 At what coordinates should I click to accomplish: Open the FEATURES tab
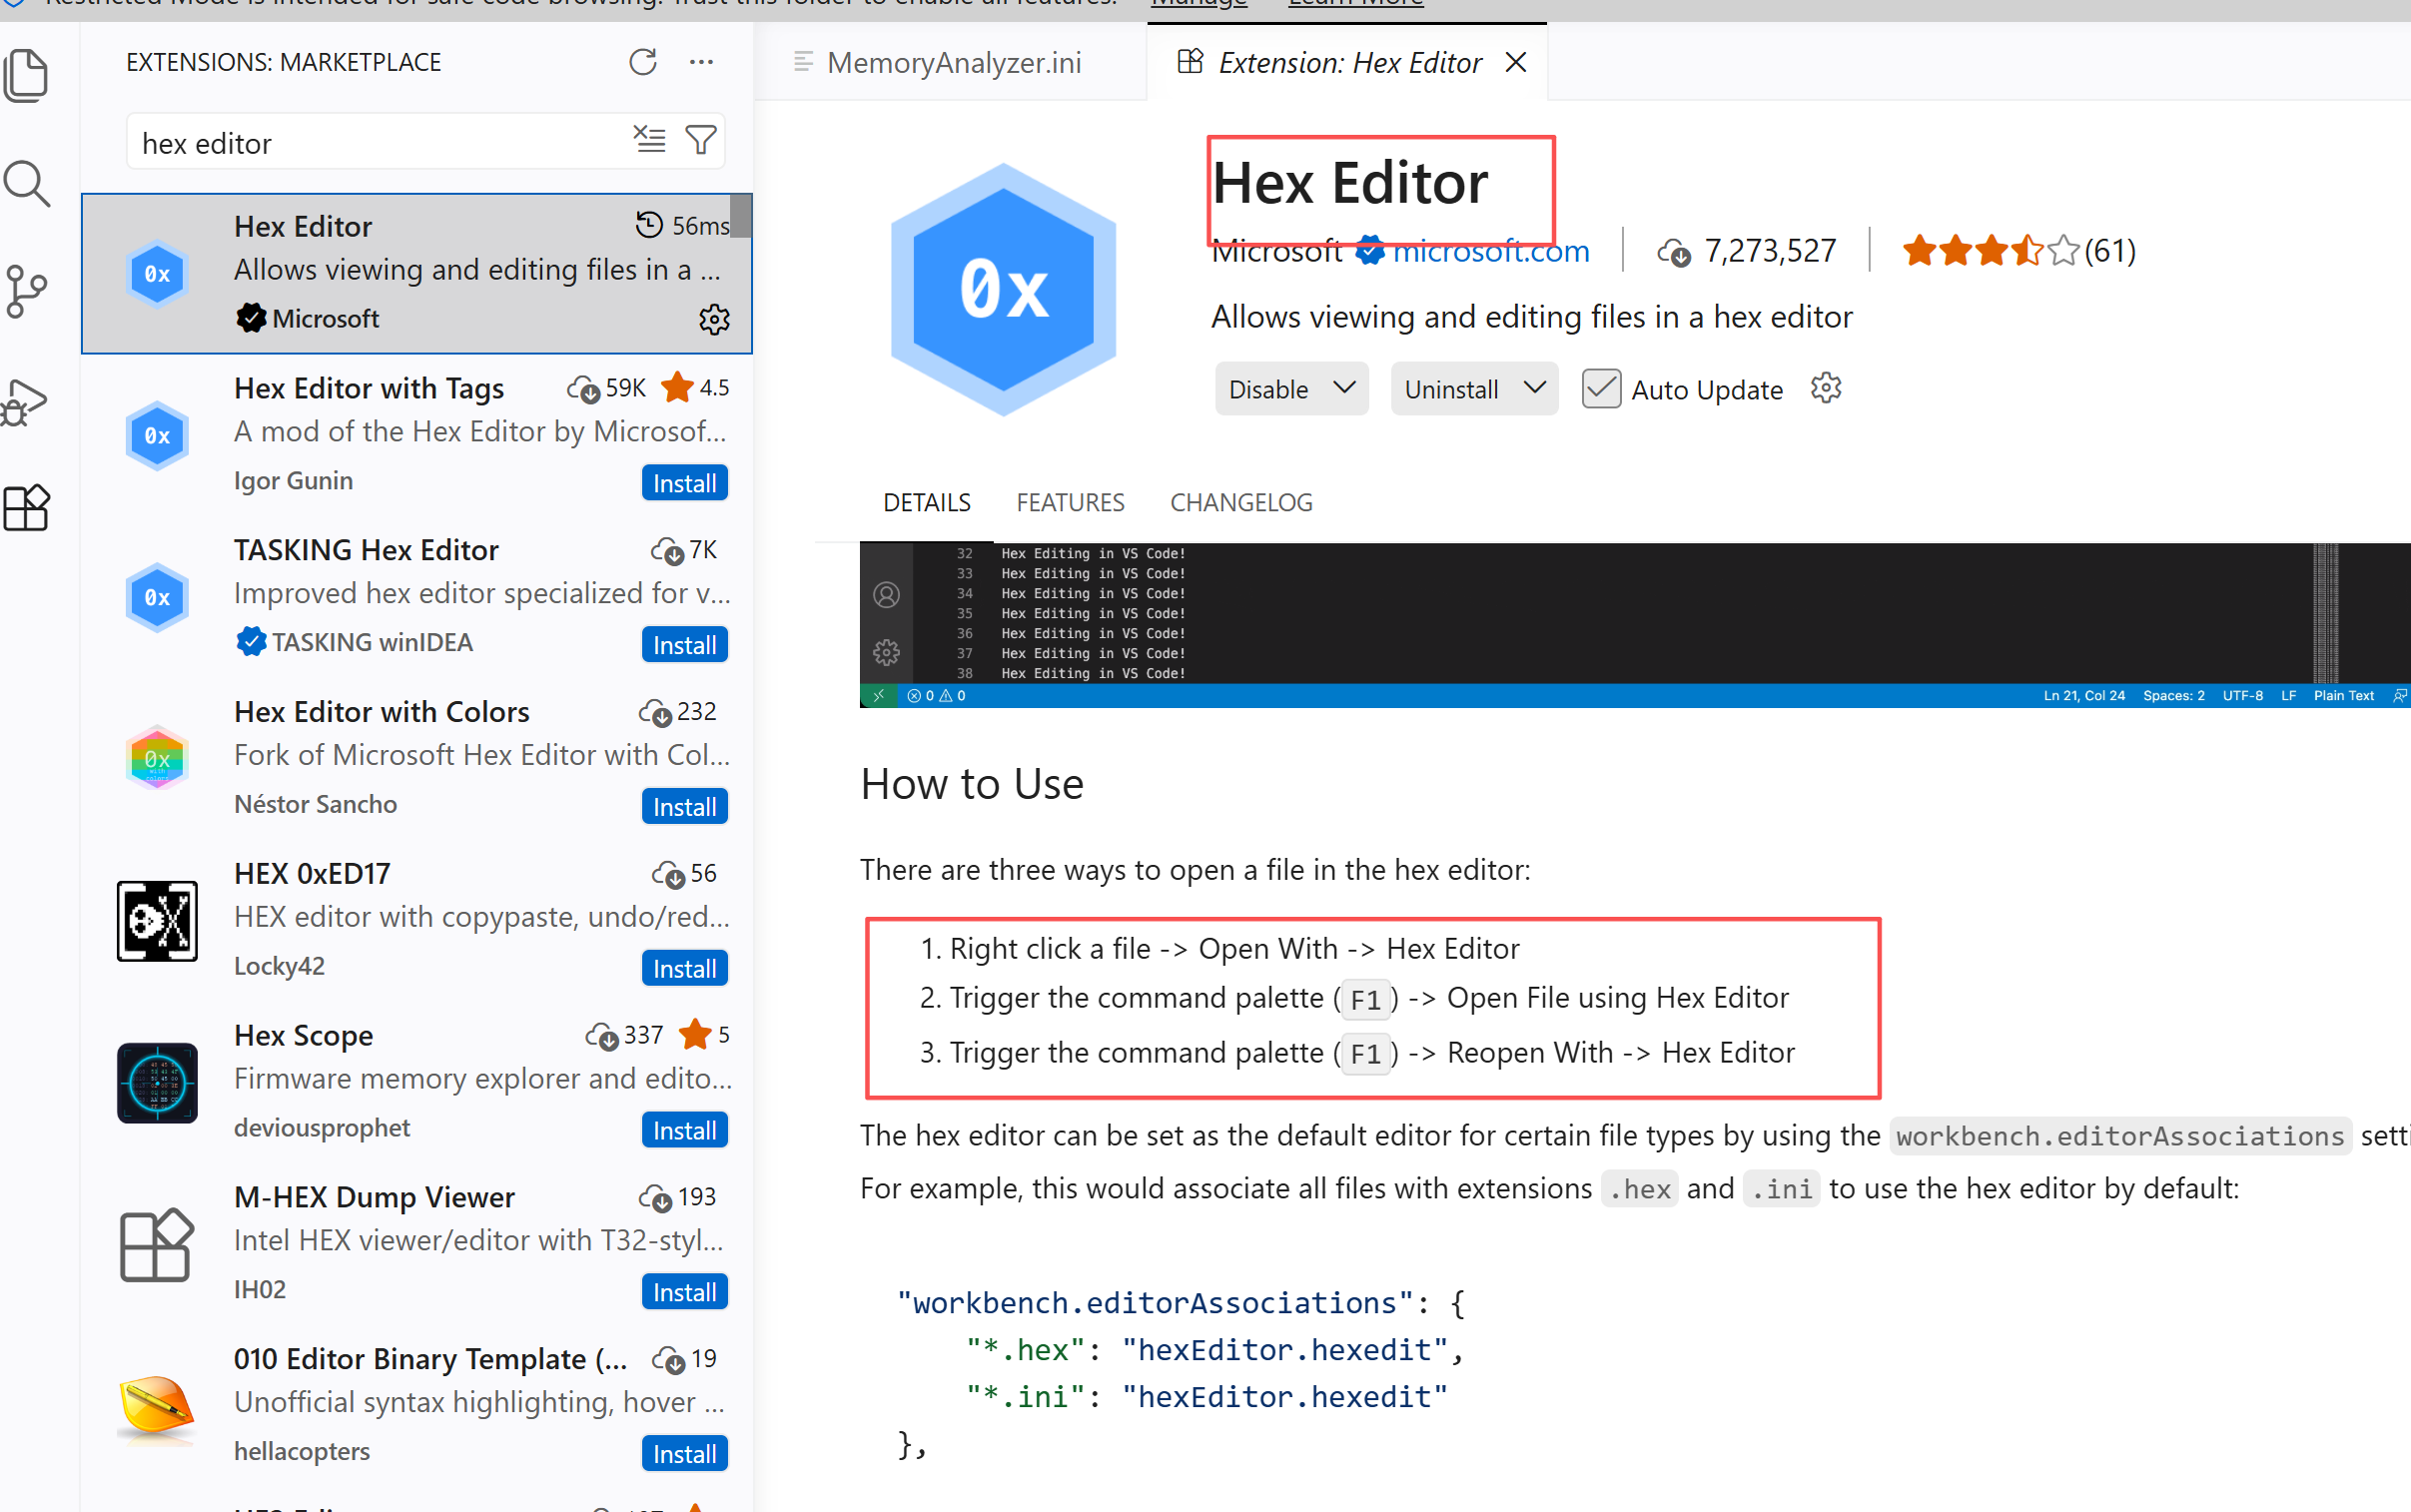click(1070, 502)
